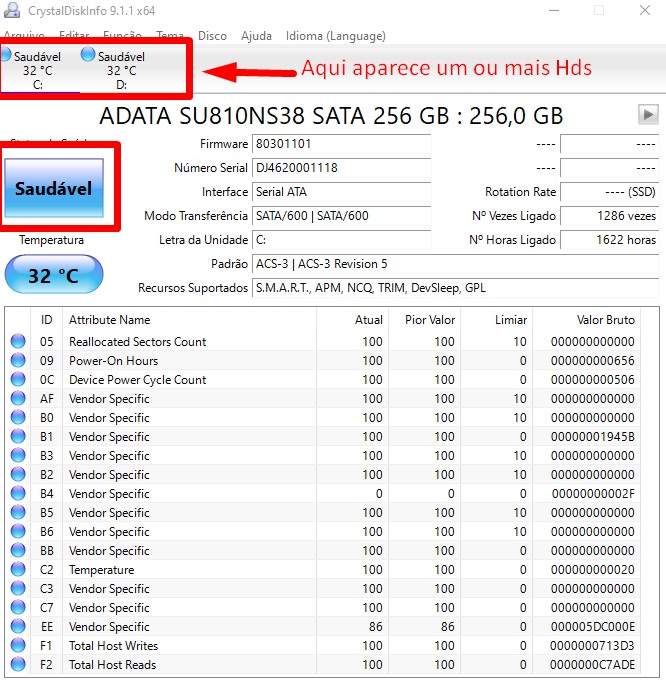
Task: Click the health orb icon of drive C:
Action: (x=6, y=56)
